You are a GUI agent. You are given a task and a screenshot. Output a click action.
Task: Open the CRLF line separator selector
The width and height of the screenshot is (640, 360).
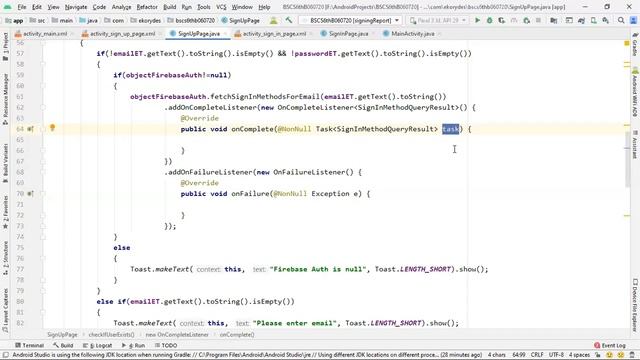click(x=537, y=355)
